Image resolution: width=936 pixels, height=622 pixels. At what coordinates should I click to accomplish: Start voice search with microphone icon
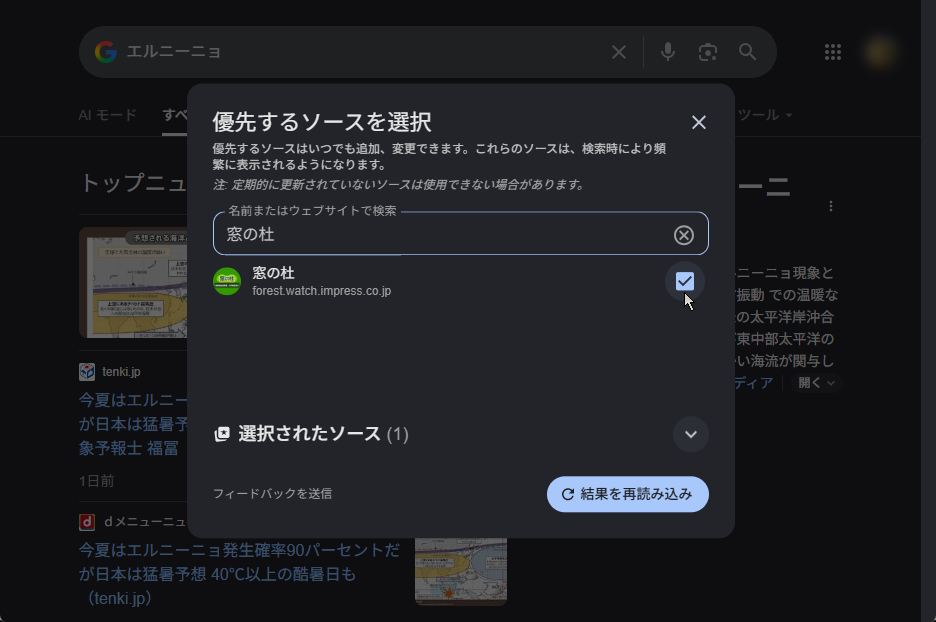point(668,52)
